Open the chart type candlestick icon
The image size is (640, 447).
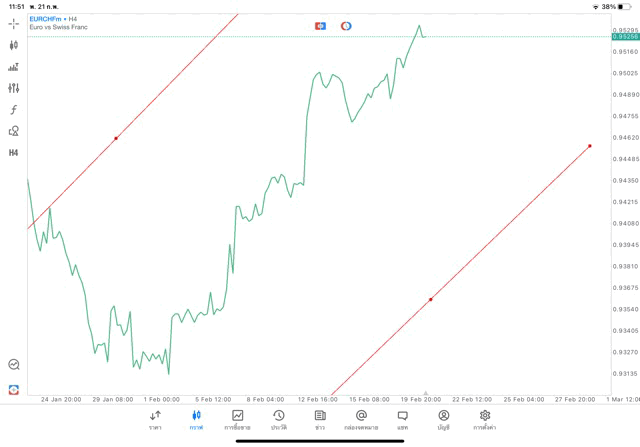pos(14,45)
